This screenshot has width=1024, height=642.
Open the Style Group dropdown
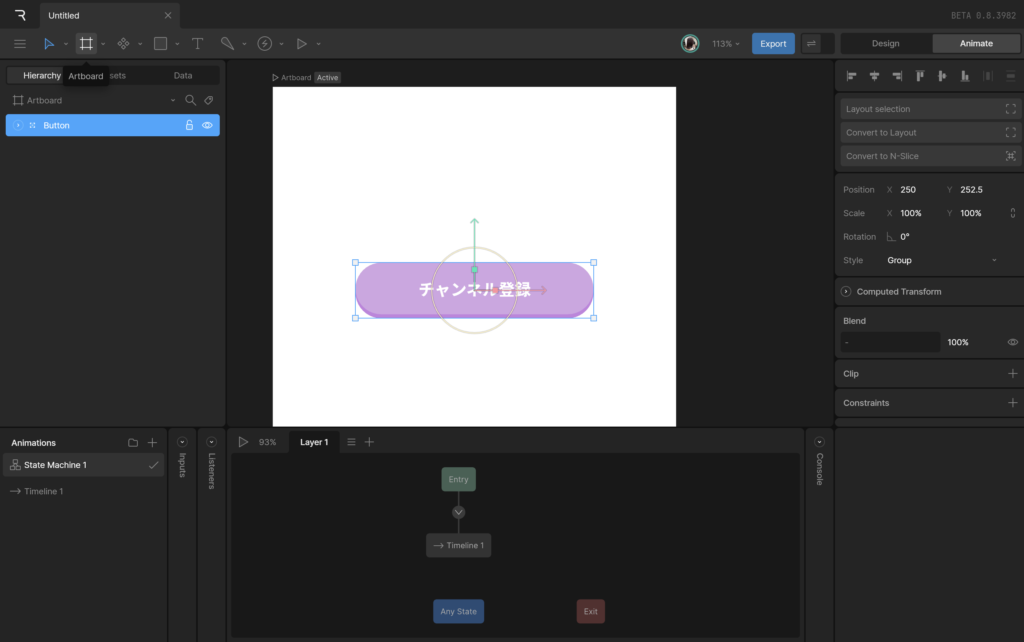pyautogui.click(x=941, y=260)
